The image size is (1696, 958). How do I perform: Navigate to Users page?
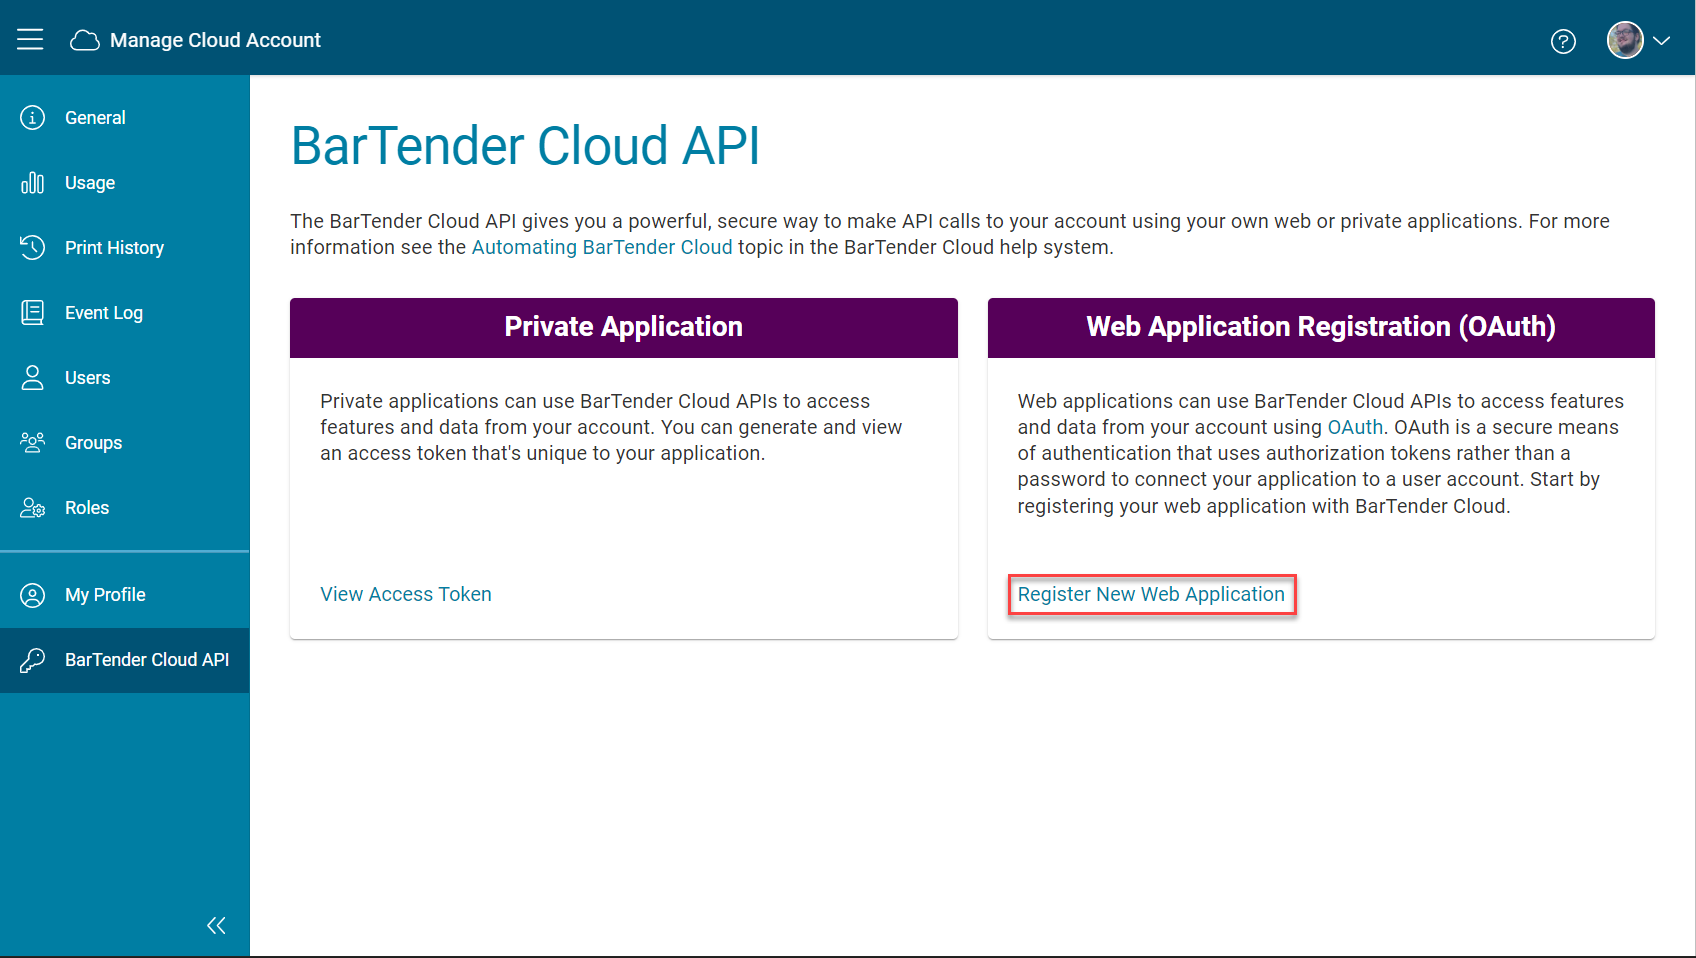(125, 378)
